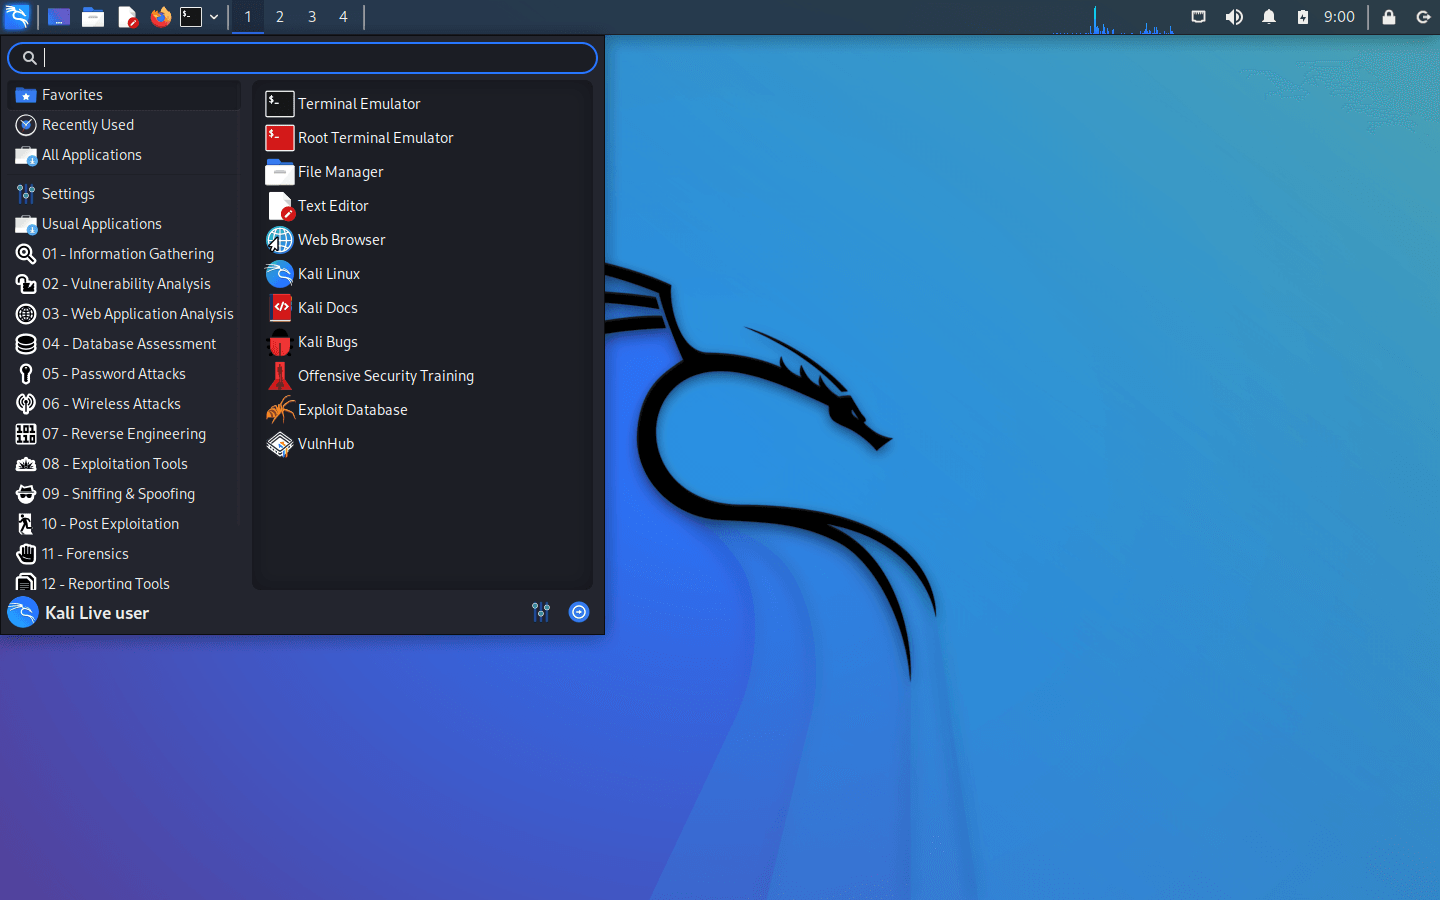Open file manager icon in top panel
The image size is (1440, 900).
coord(93,17)
